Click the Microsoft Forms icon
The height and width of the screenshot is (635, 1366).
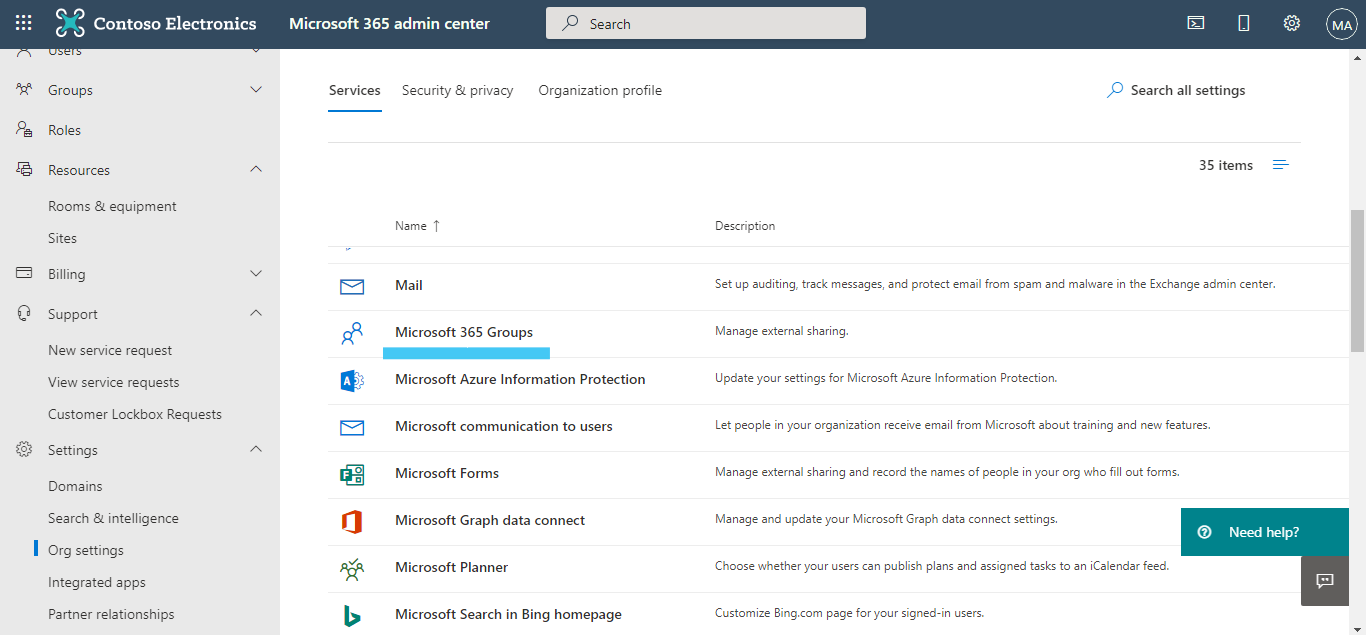[352, 474]
